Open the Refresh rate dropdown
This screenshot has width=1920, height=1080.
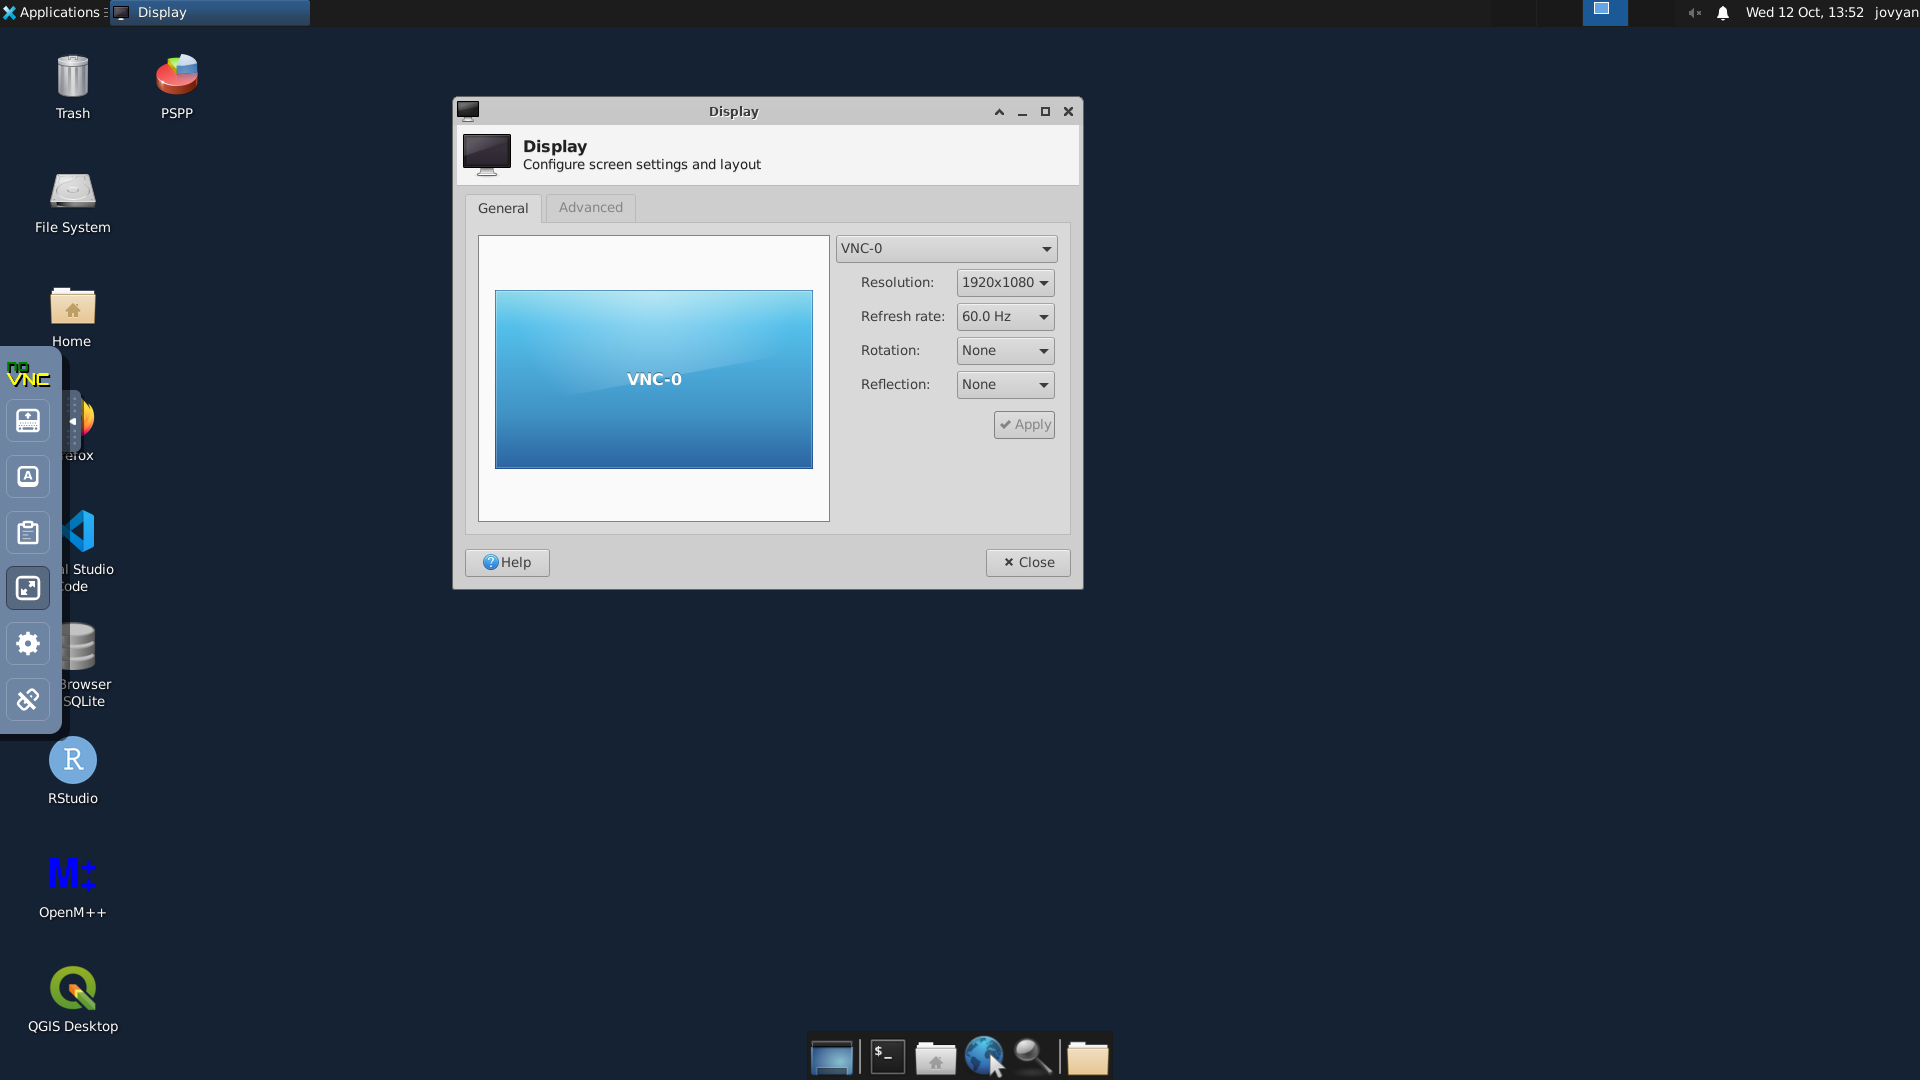click(1005, 317)
